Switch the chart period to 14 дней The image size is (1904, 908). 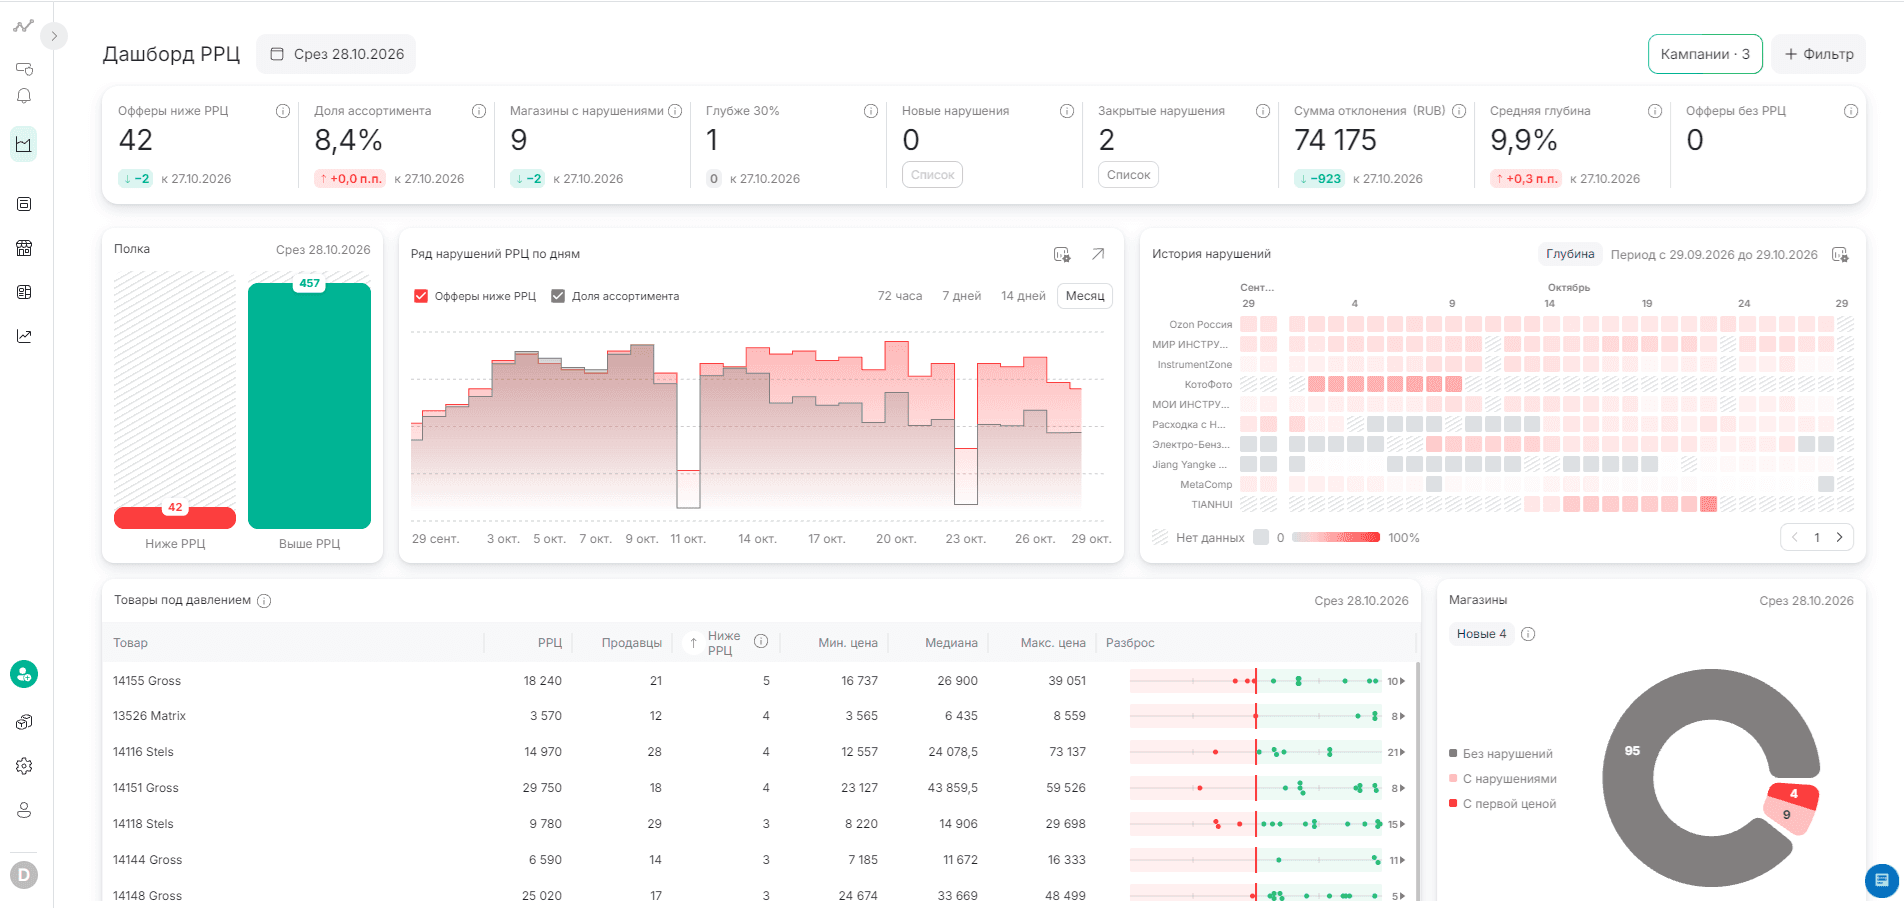pyautogui.click(x=1023, y=296)
